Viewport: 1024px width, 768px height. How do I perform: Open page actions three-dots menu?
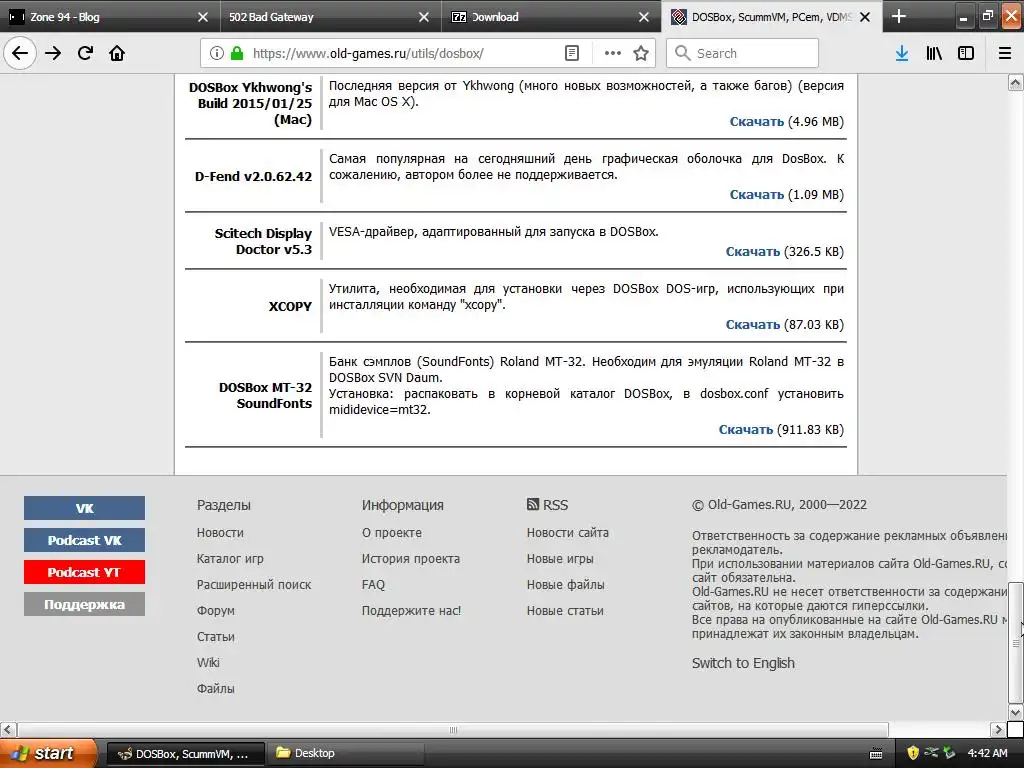point(613,53)
